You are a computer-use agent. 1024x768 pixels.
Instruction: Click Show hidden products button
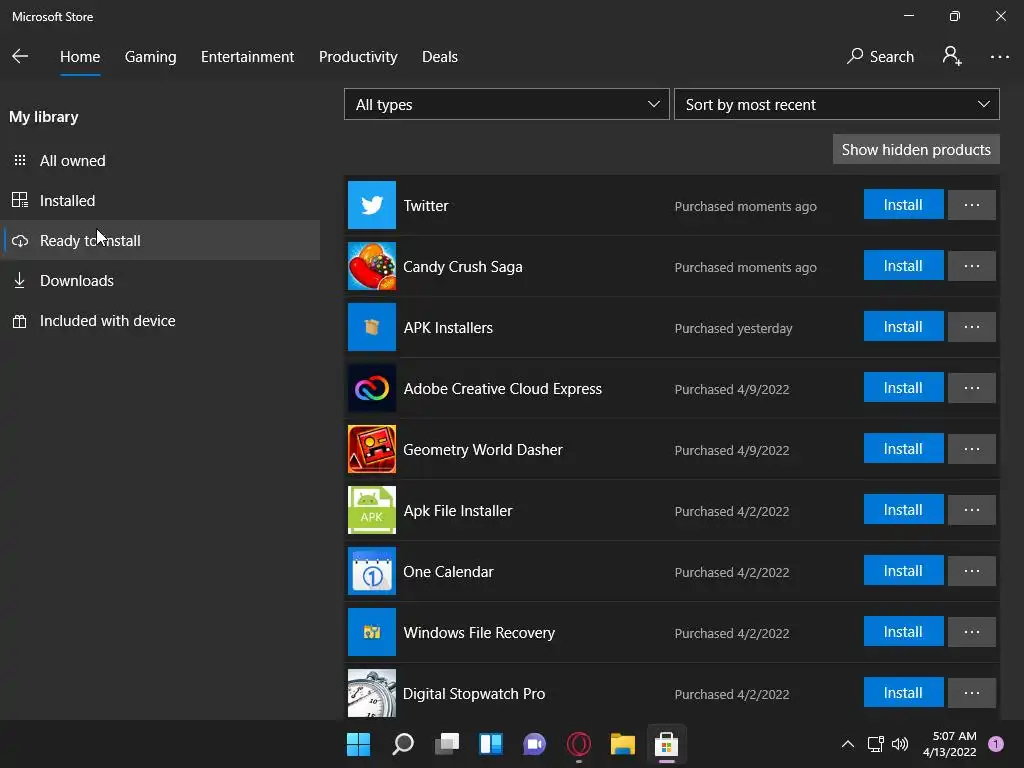(x=916, y=150)
